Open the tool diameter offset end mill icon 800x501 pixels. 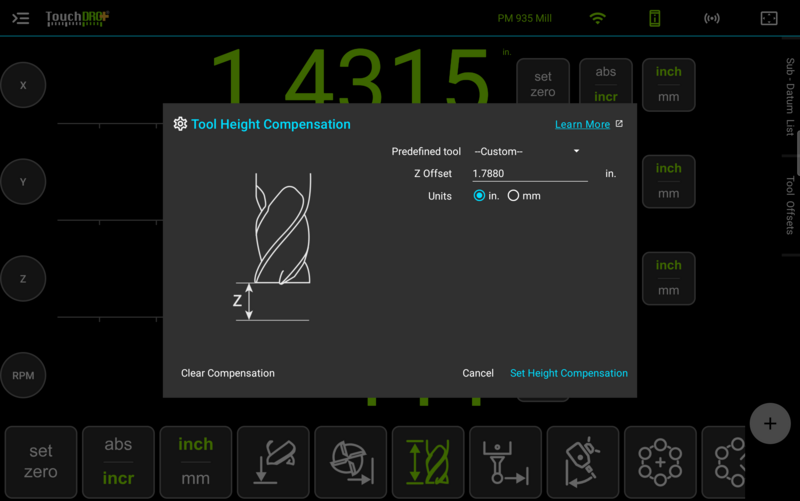[351, 462]
